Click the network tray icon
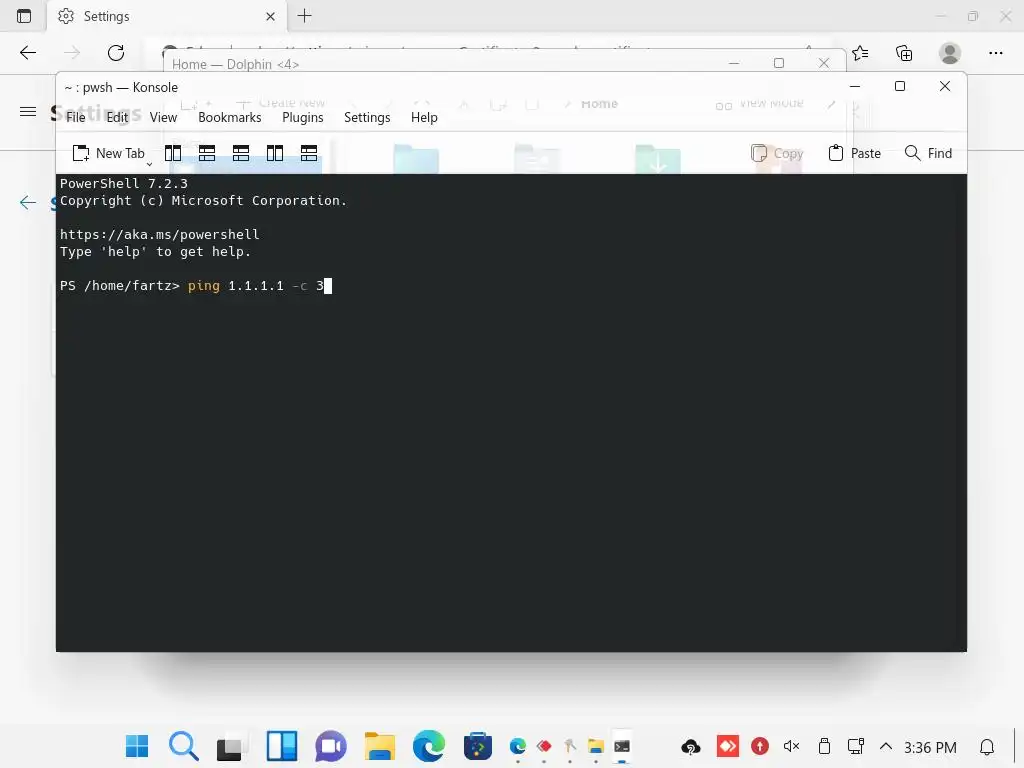Image resolution: width=1024 pixels, height=768 pixels. (856, 746)
